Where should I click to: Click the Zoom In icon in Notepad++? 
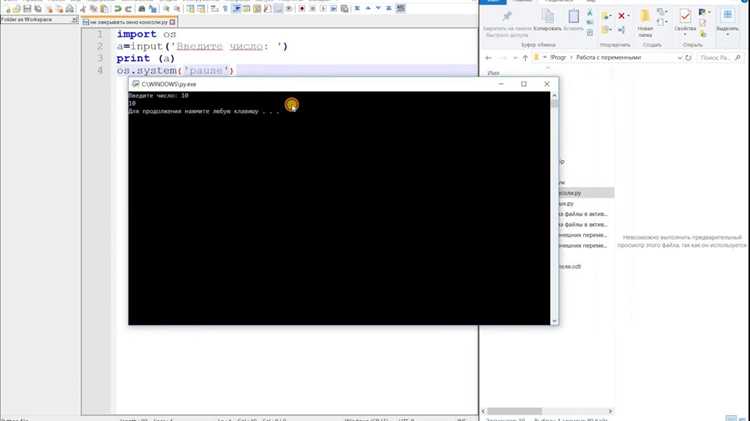[x=166, y=9]
